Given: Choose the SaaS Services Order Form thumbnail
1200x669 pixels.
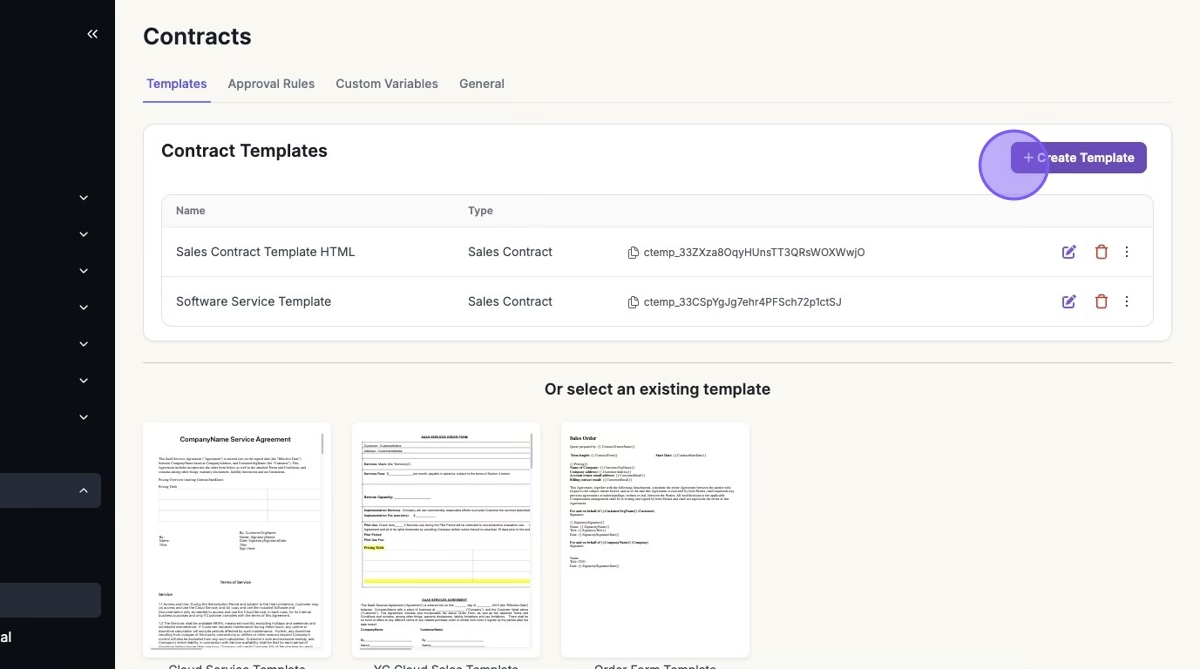Looking at the screenshot, I should [x=446, y=540].
